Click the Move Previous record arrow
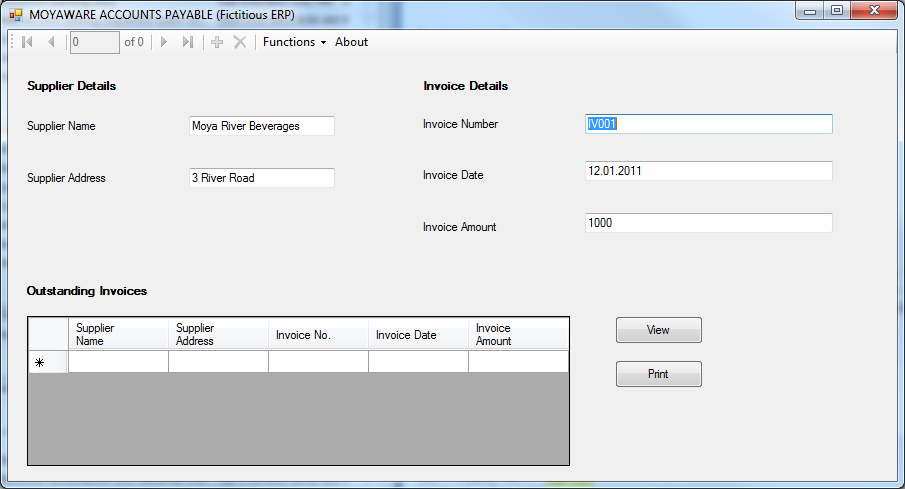Image resolution: width=905 pixels, height=489 pixels. [51, 42]
